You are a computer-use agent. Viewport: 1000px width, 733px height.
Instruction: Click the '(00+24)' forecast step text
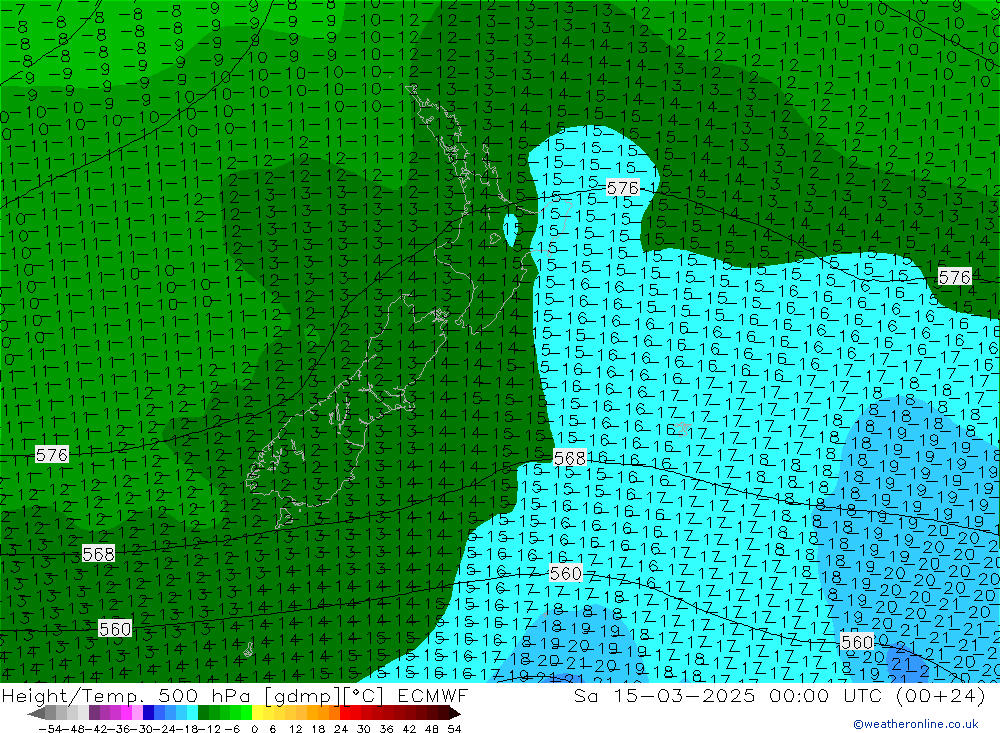pyautogui.click(x=941, y=696)
